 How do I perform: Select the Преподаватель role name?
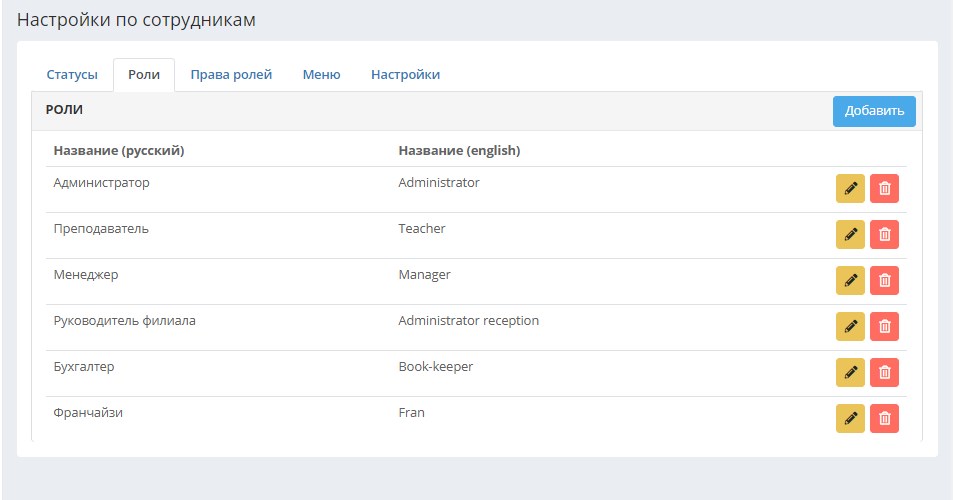click(x=101, y=229)
